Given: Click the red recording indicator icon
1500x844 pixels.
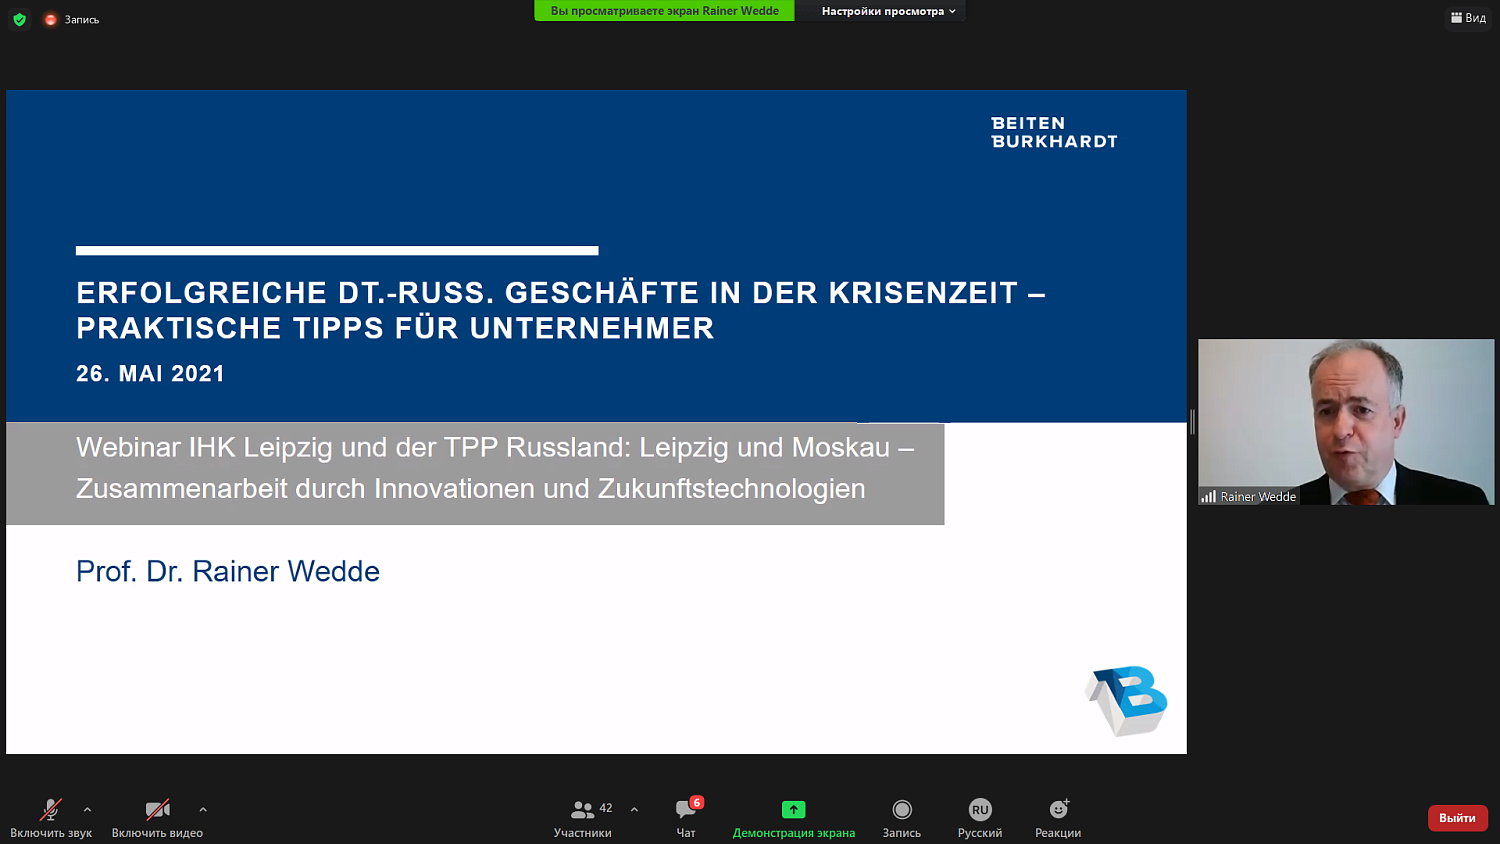Looking at the screenshot, I should (51, 19).
